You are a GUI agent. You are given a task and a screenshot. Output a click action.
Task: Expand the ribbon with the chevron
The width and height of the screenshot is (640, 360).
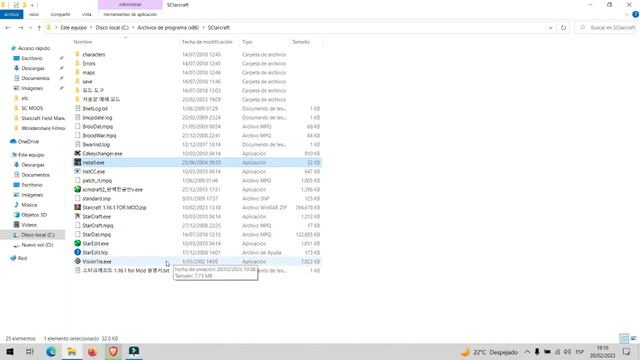tap(627, 14)
